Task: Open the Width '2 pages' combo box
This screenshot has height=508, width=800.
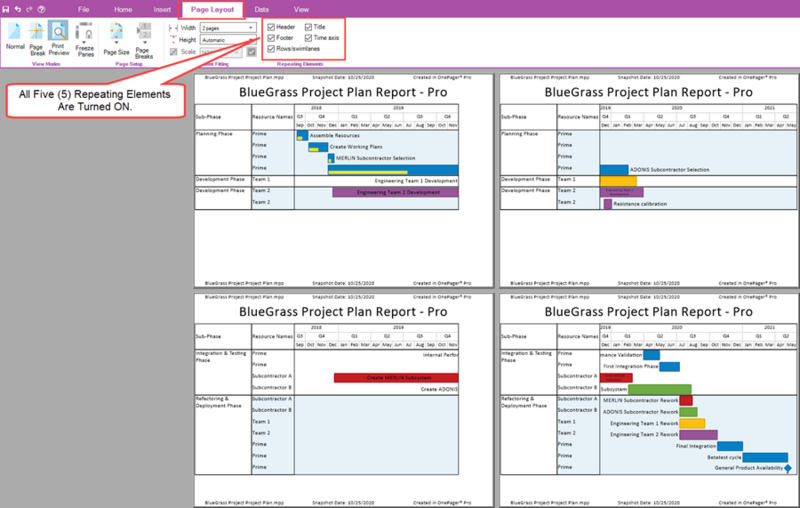Action: (x=228, y=28)
